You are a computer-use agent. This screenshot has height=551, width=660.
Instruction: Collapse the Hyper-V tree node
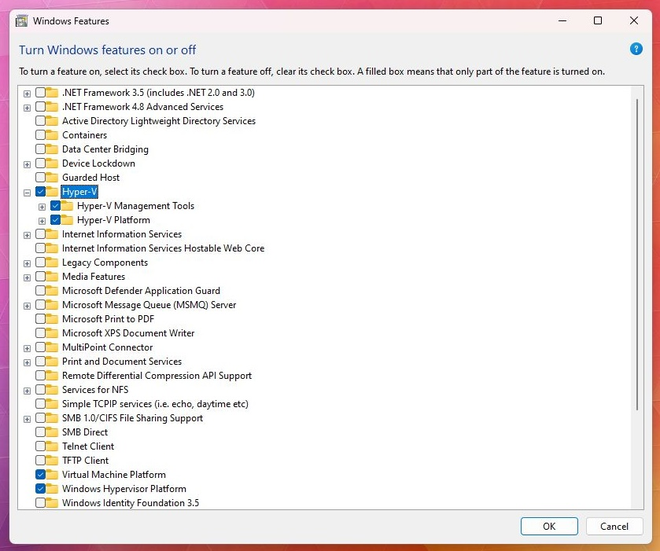[x=27, y=193]
